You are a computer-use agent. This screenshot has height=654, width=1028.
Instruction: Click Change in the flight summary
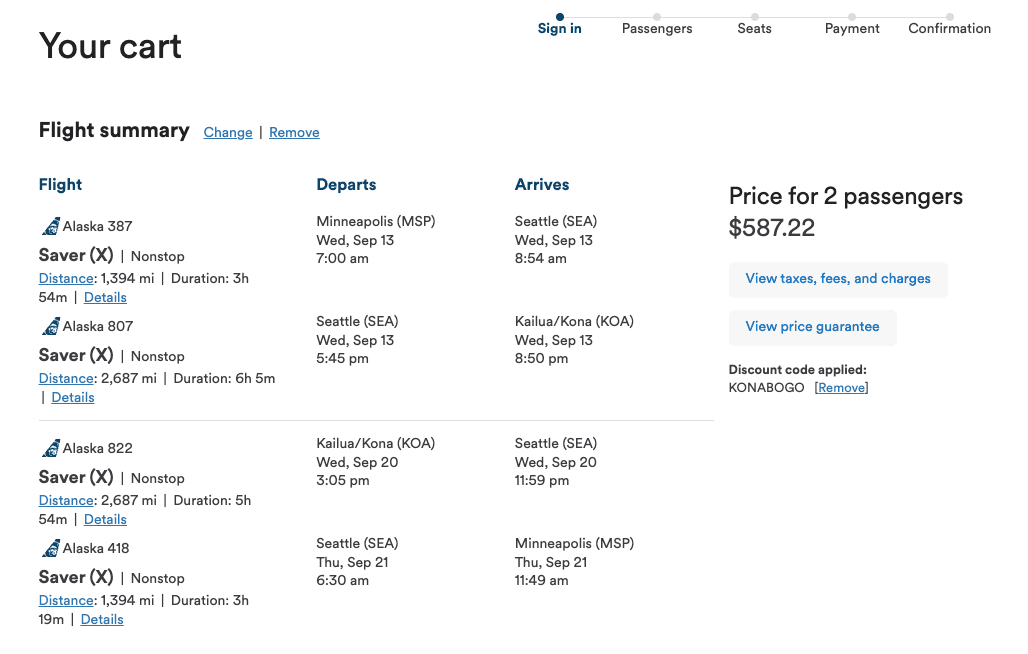[x=227, y=132]
